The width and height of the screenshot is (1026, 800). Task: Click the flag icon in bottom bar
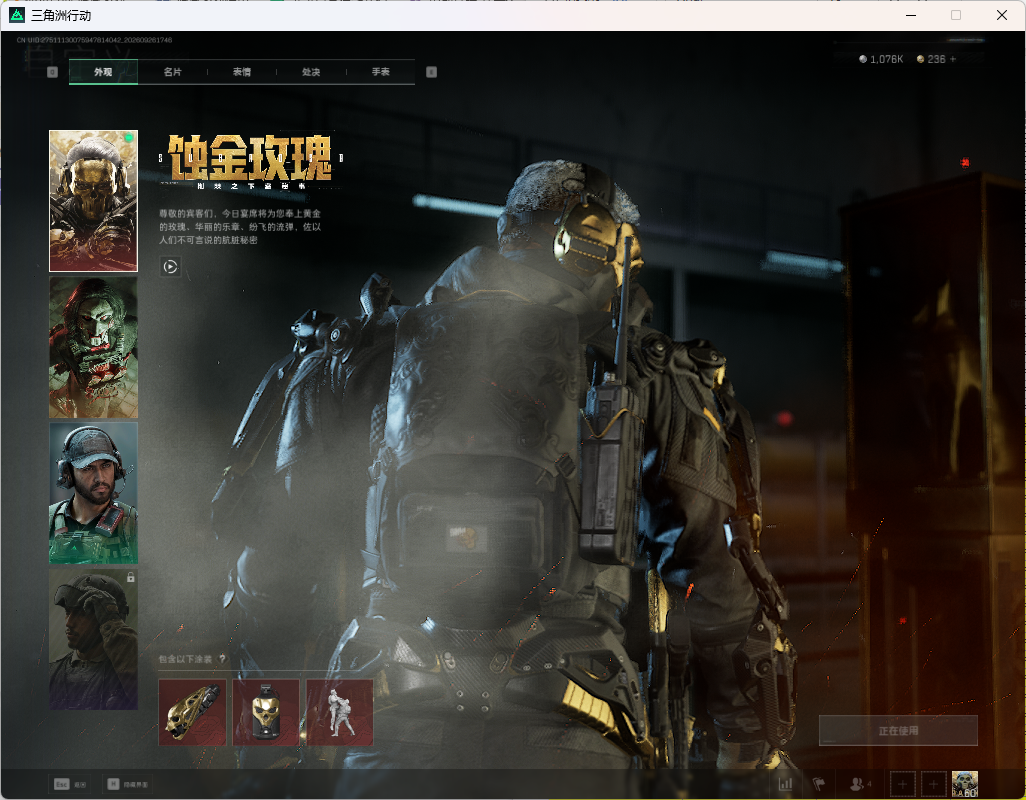[x=819, y=784]
